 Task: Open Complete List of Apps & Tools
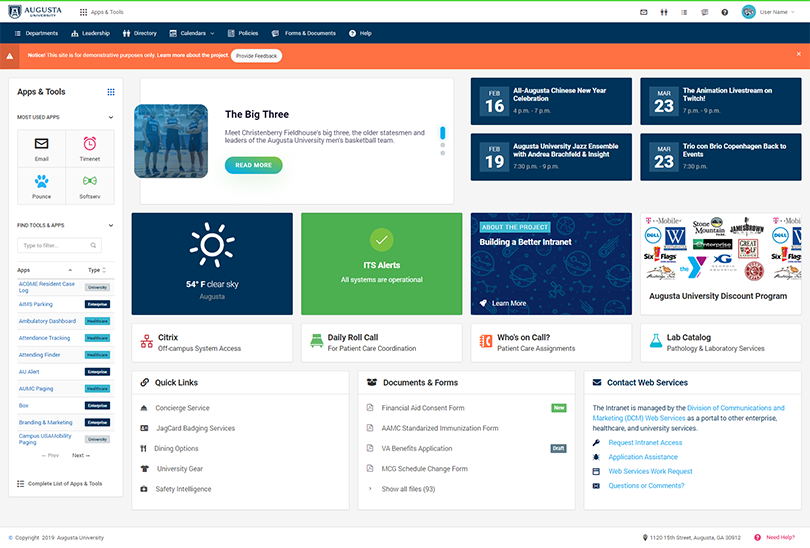[59, 484]
